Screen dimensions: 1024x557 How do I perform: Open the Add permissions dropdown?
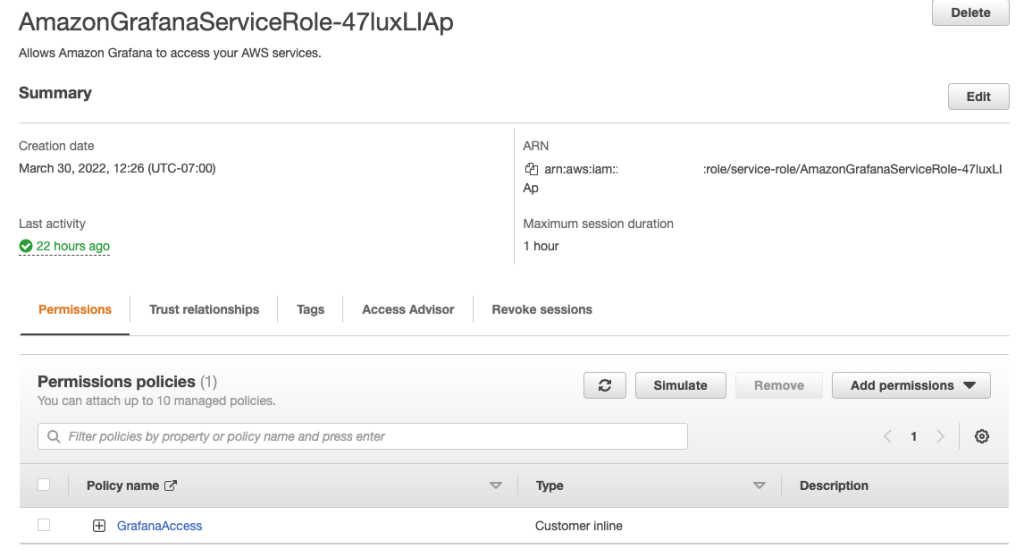[x=911, y=385]
